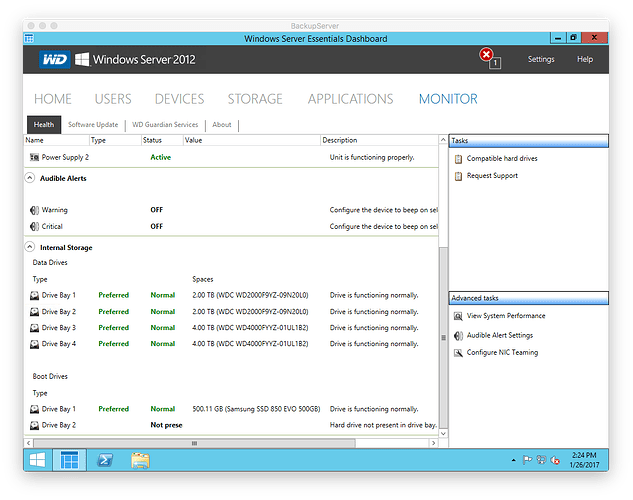Open the critical alert notification icon
Image resolution: width=633 pixels, height=500 pixels.
[486, 54]
